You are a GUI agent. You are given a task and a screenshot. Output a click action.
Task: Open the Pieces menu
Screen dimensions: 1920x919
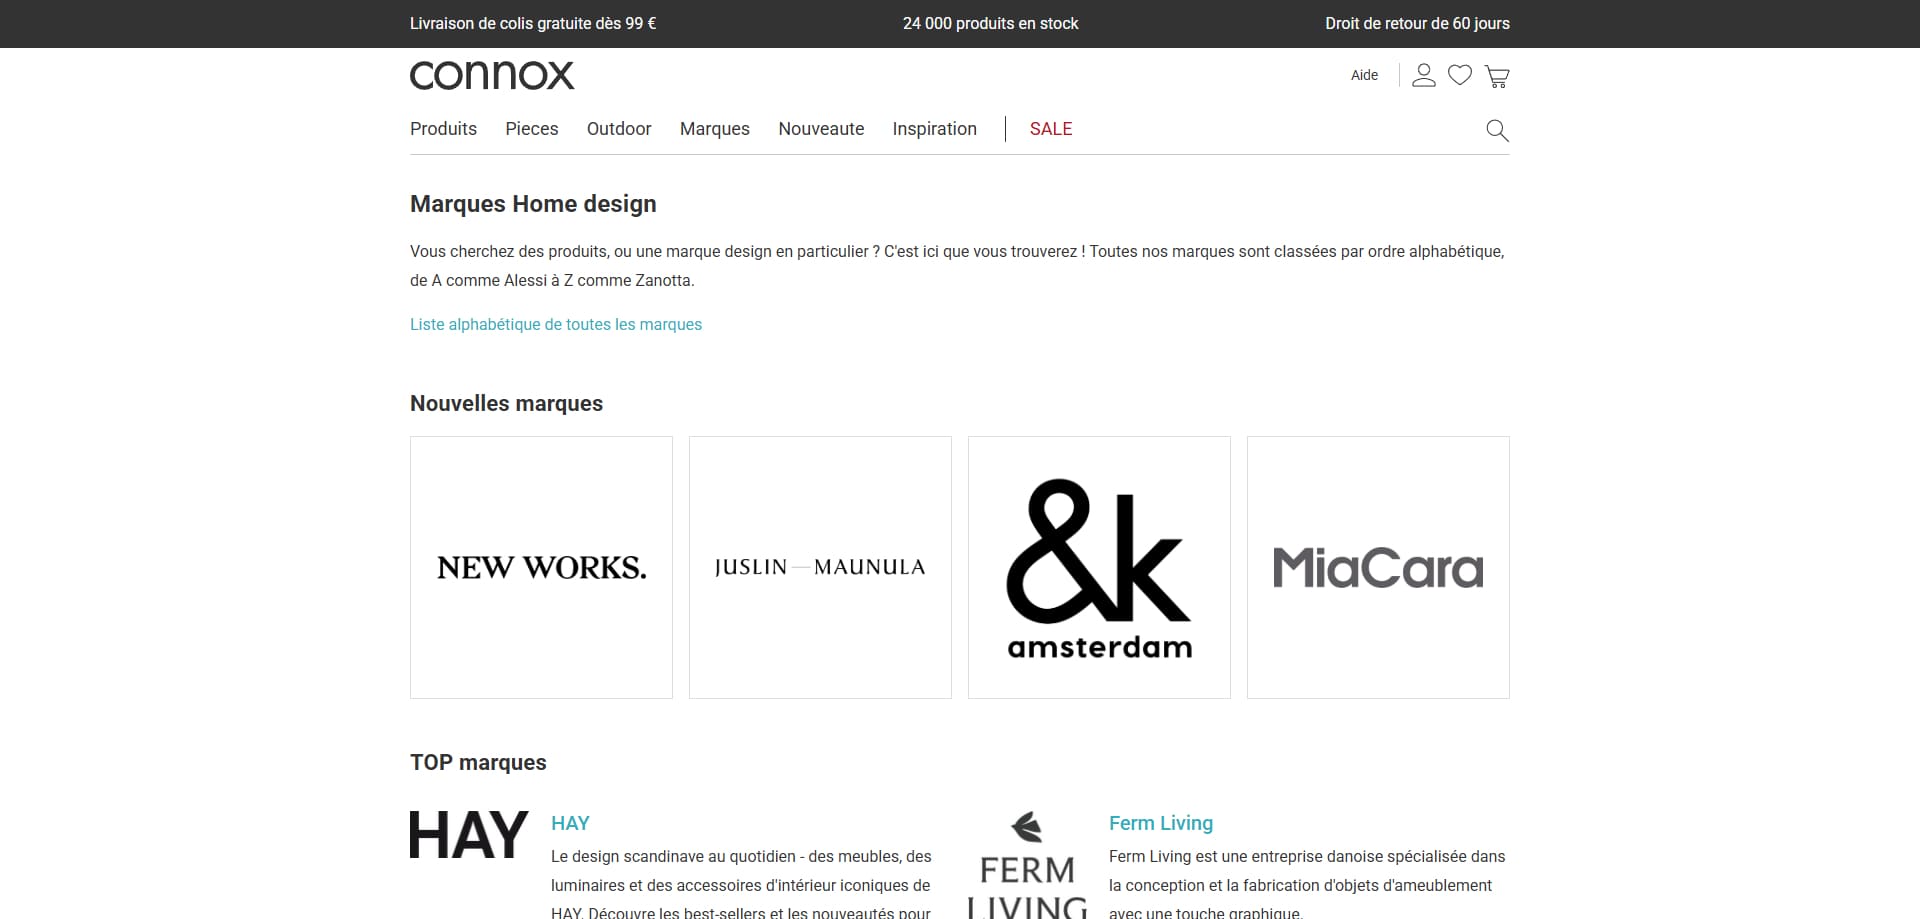click(x=532, y=129)
